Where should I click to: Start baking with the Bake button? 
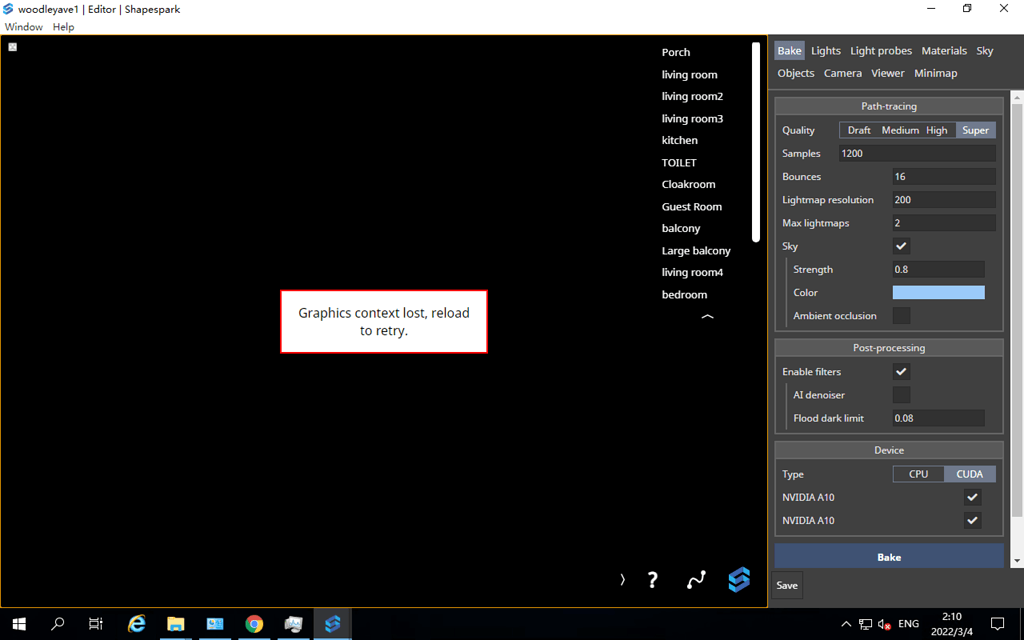click(888, 556)
